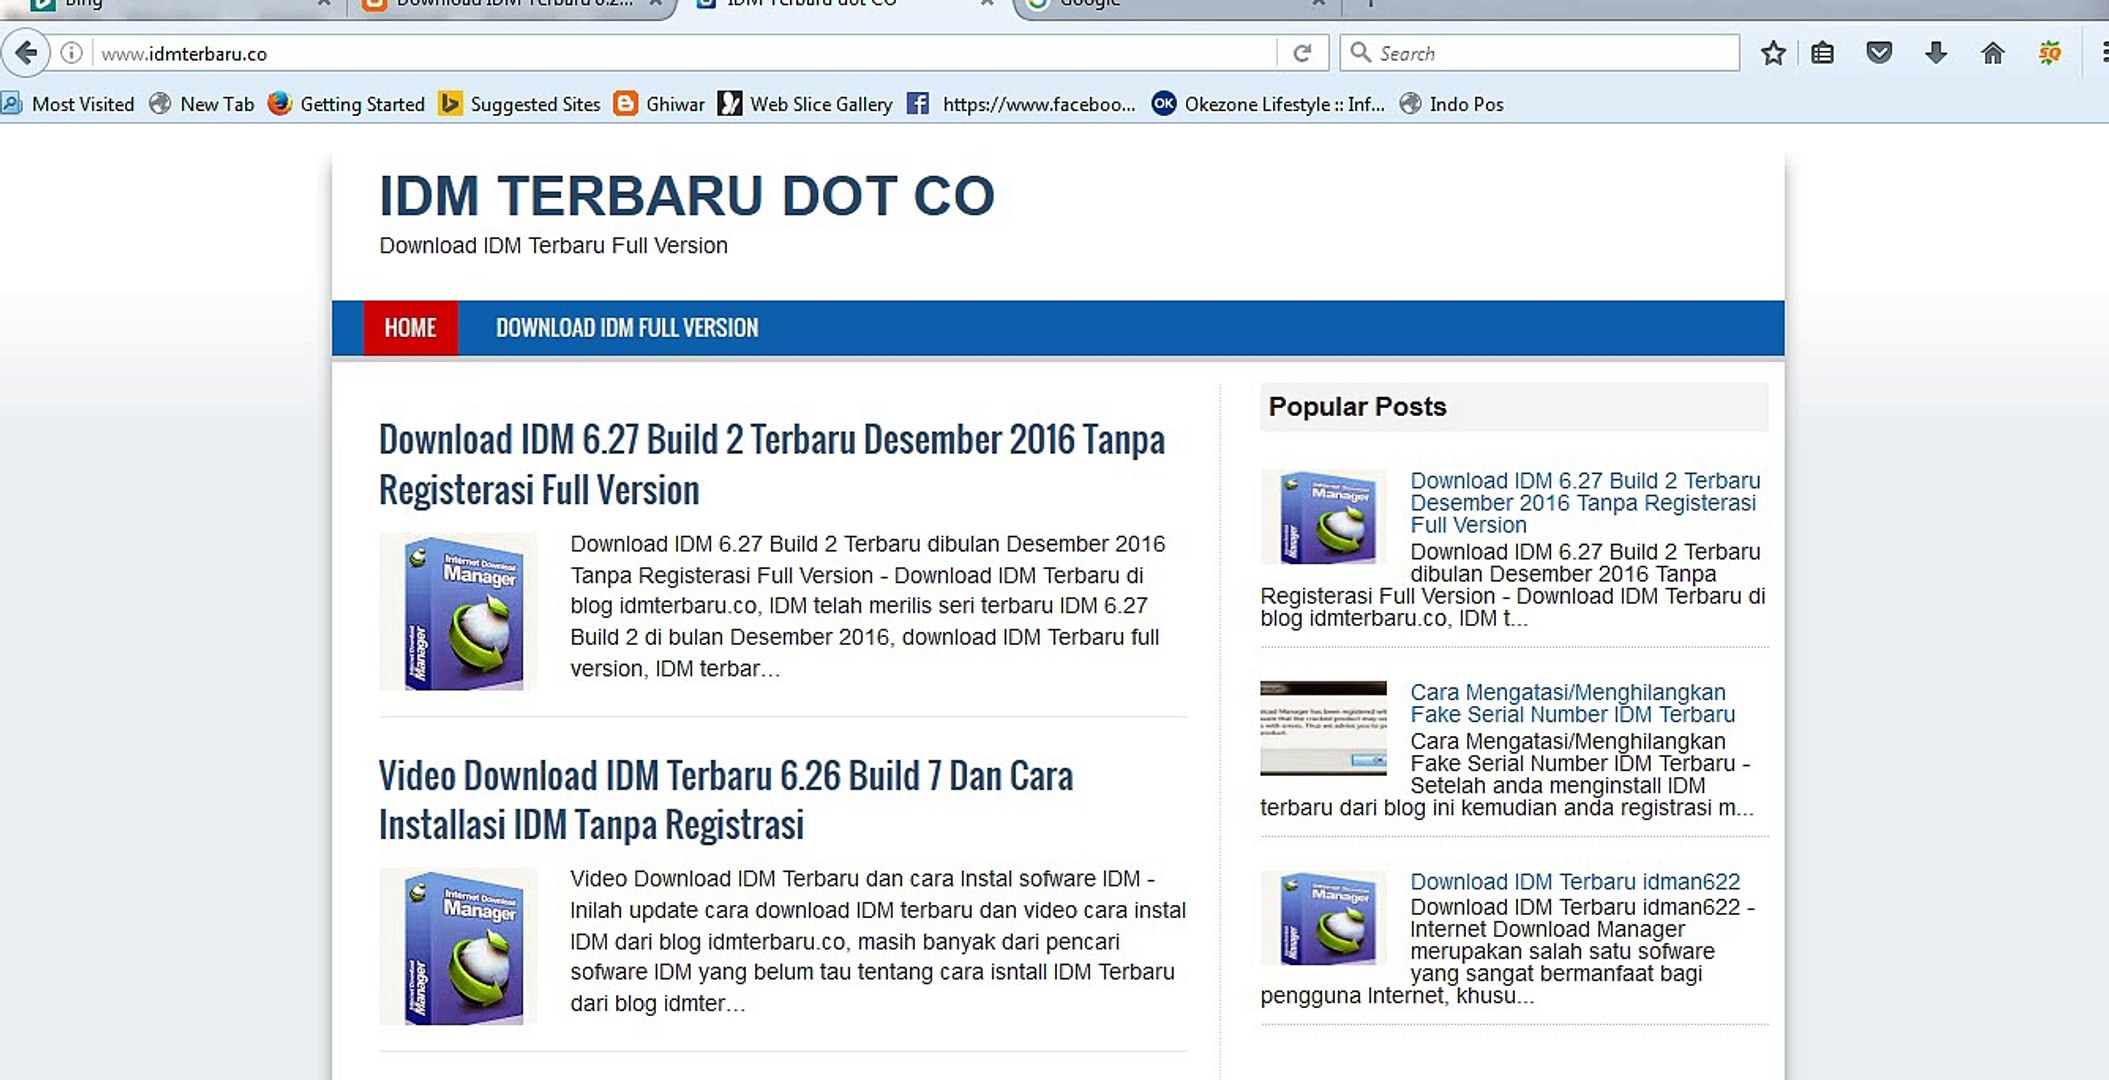2109x1080 pixels.
Task: Go to Firefox Home icon
Action: tap(1992, 53)
